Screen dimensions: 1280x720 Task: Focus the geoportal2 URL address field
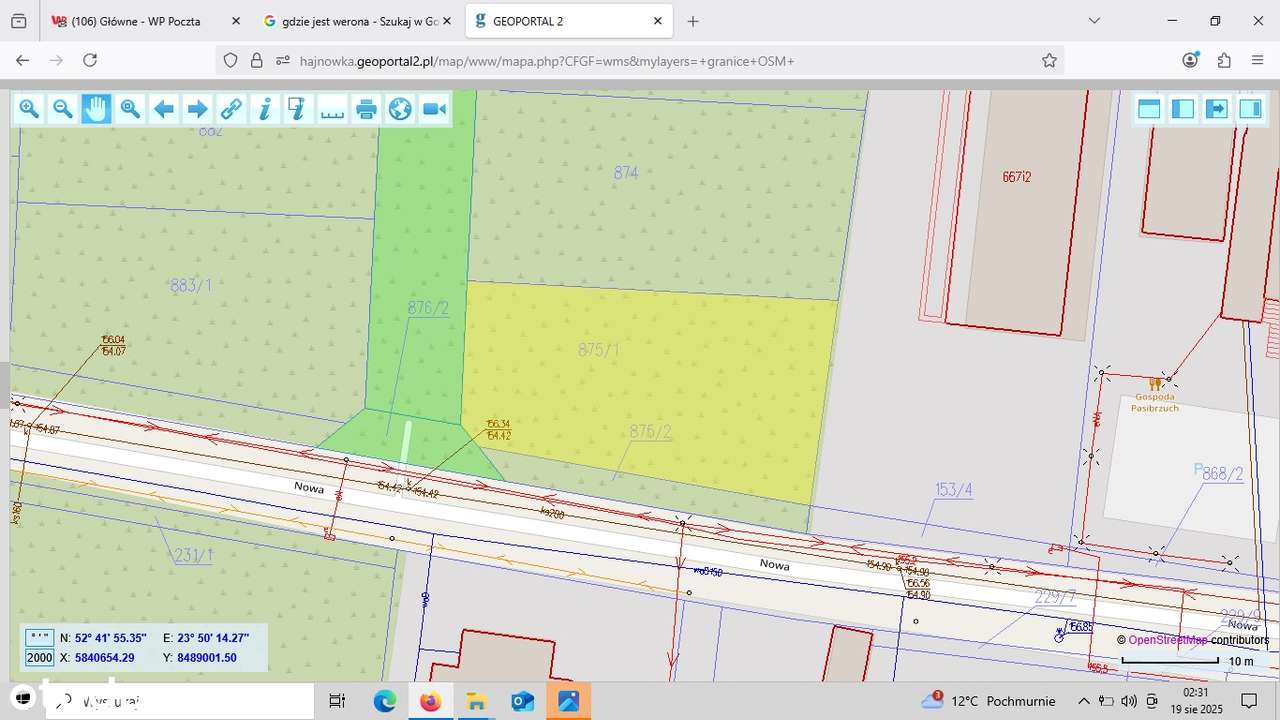pyautogui.click(x=640, y=60)
